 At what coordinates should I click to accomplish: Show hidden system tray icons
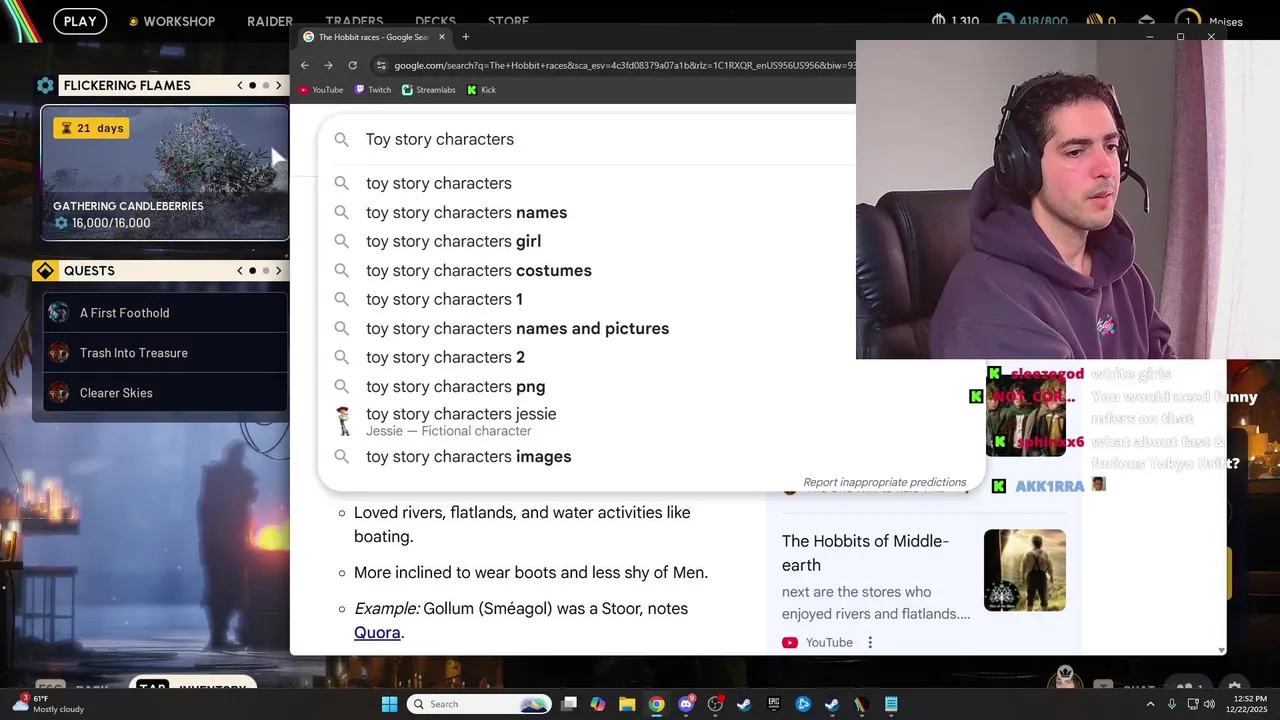(x=1150, y=704)
